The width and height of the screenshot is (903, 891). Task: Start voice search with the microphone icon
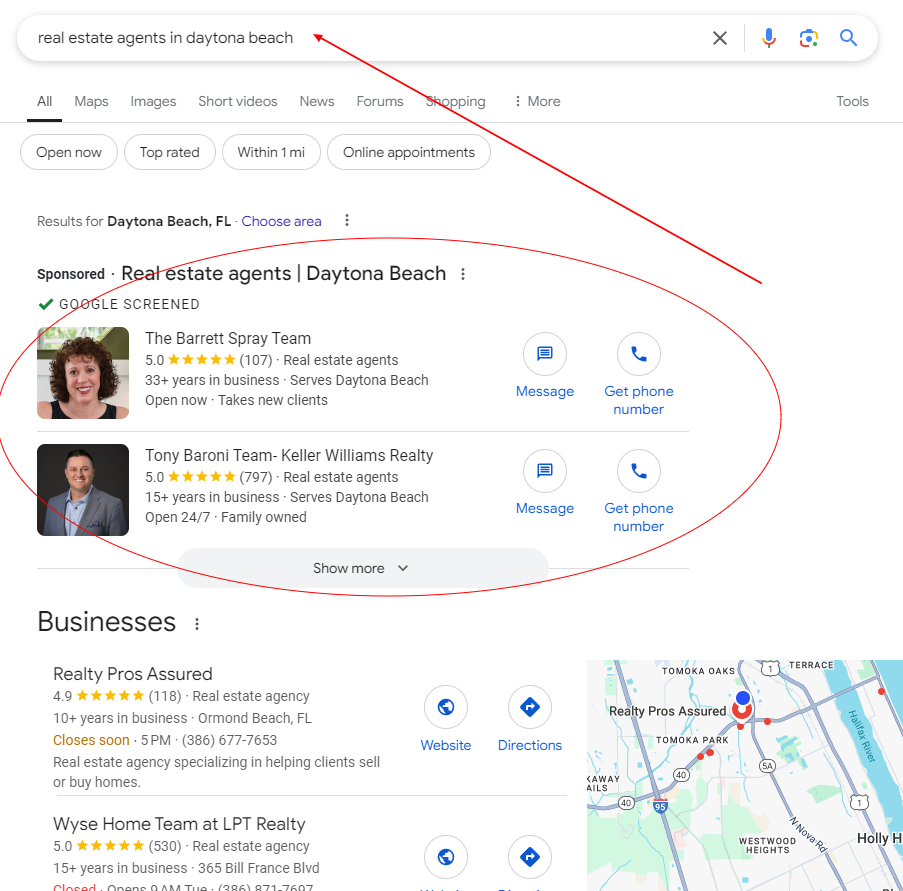pyautogui.click(x=768, y=38)
